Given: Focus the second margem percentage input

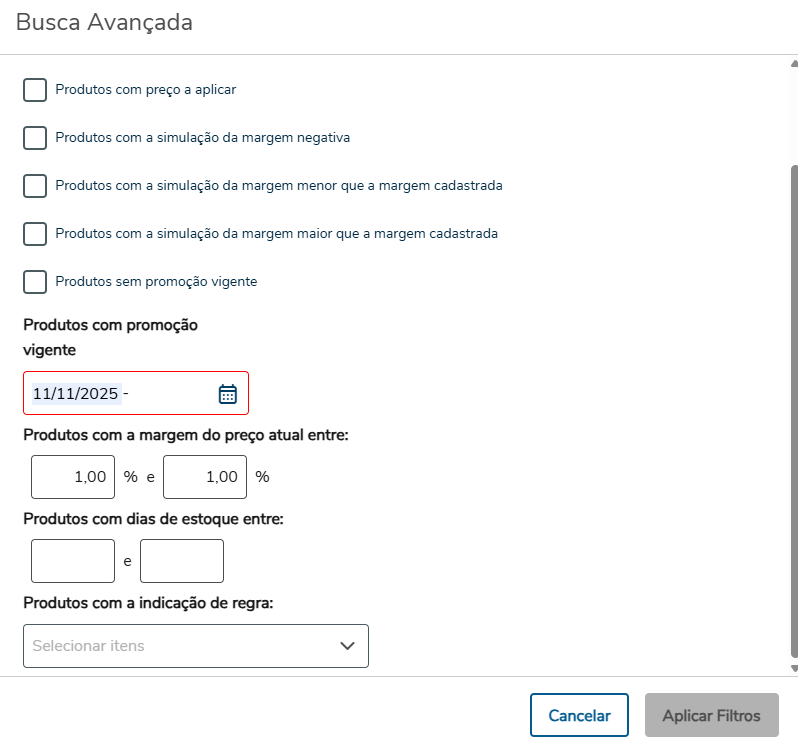Looking at the screenshot, I should (x=205, y=477).
